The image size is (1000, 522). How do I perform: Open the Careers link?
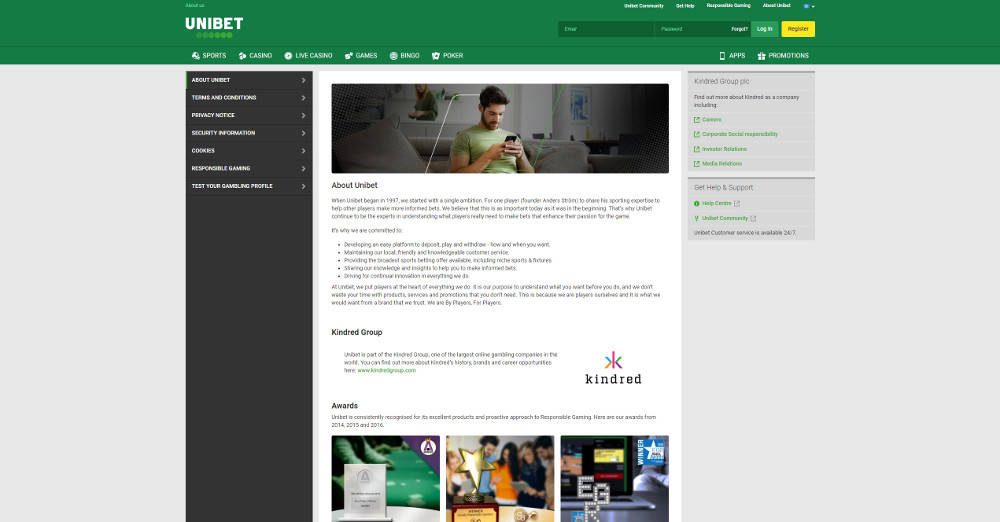(712, 120)
